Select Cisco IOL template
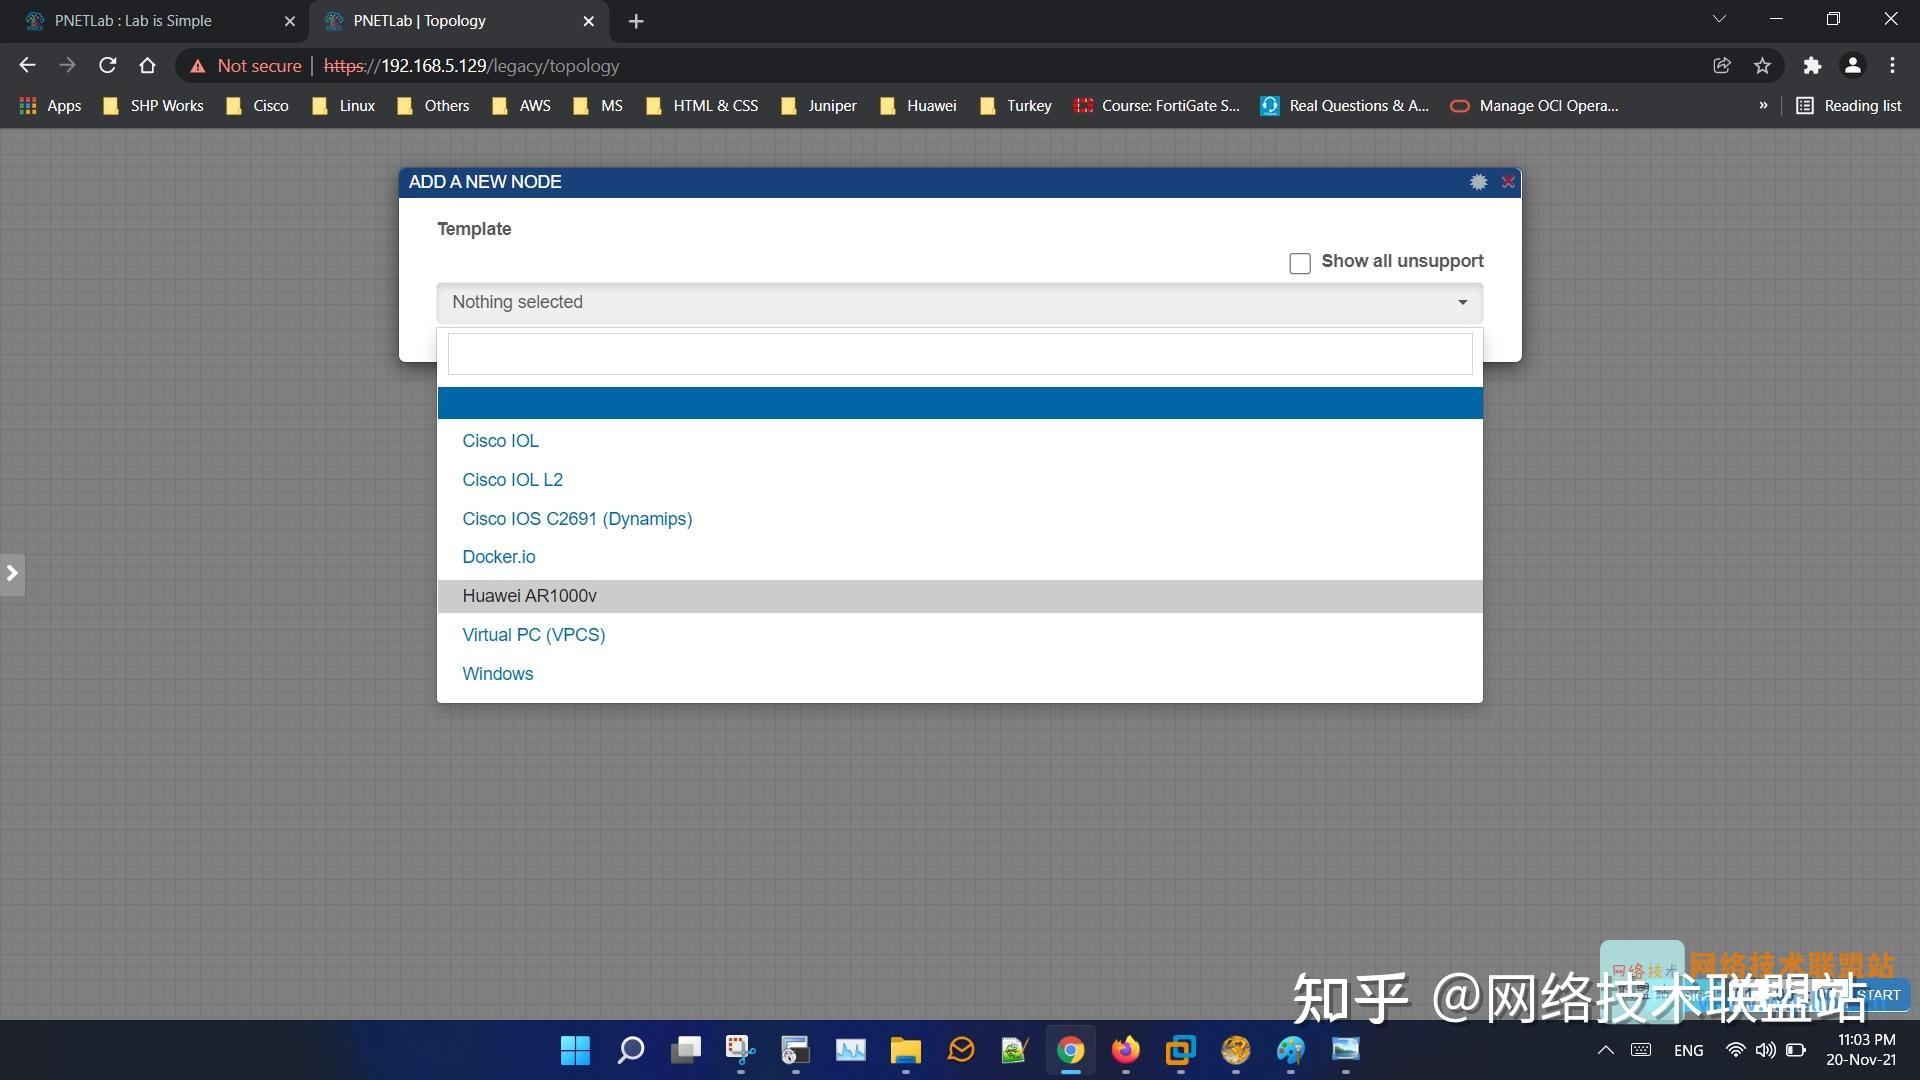Image resolution: width=1920 pixels, height=1080 pixels. [x=500, y=441]
